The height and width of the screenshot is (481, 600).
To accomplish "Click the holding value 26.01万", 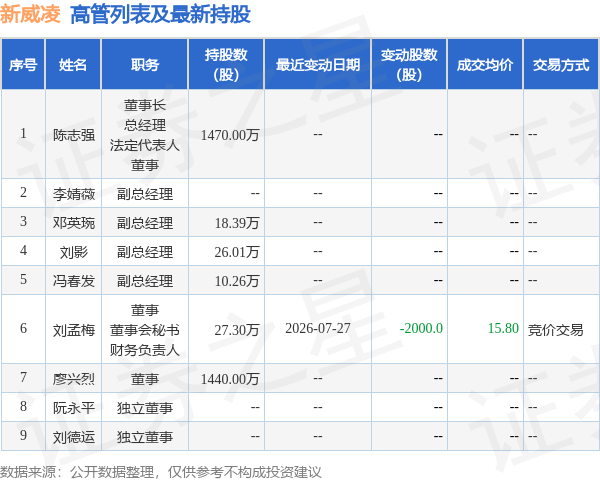I will 237,252.
